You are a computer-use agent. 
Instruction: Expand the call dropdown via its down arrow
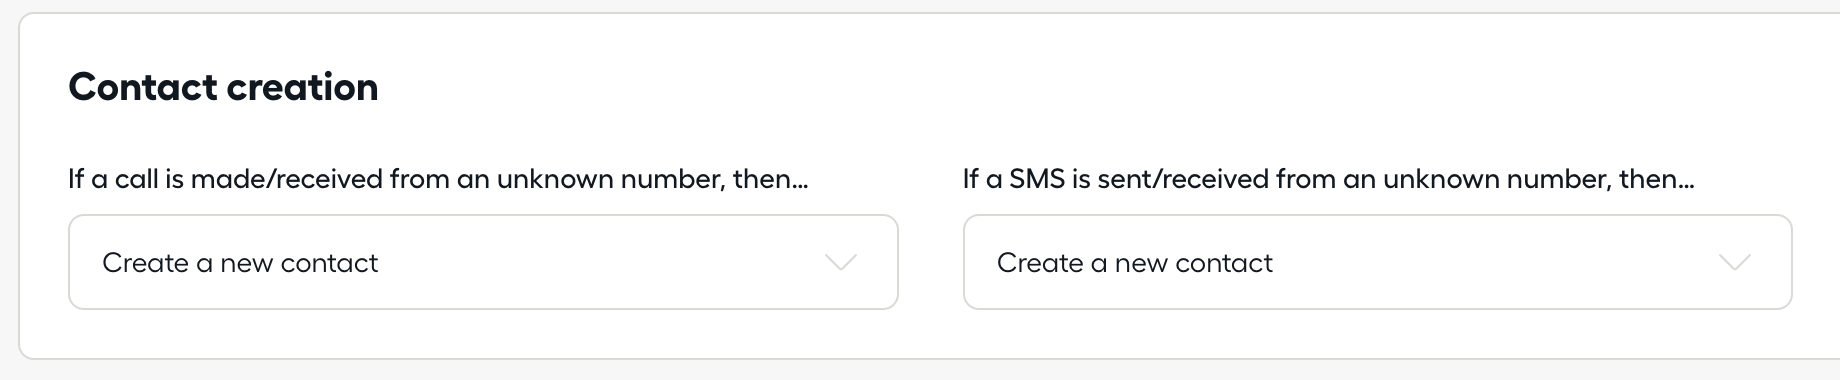(840, 263)
